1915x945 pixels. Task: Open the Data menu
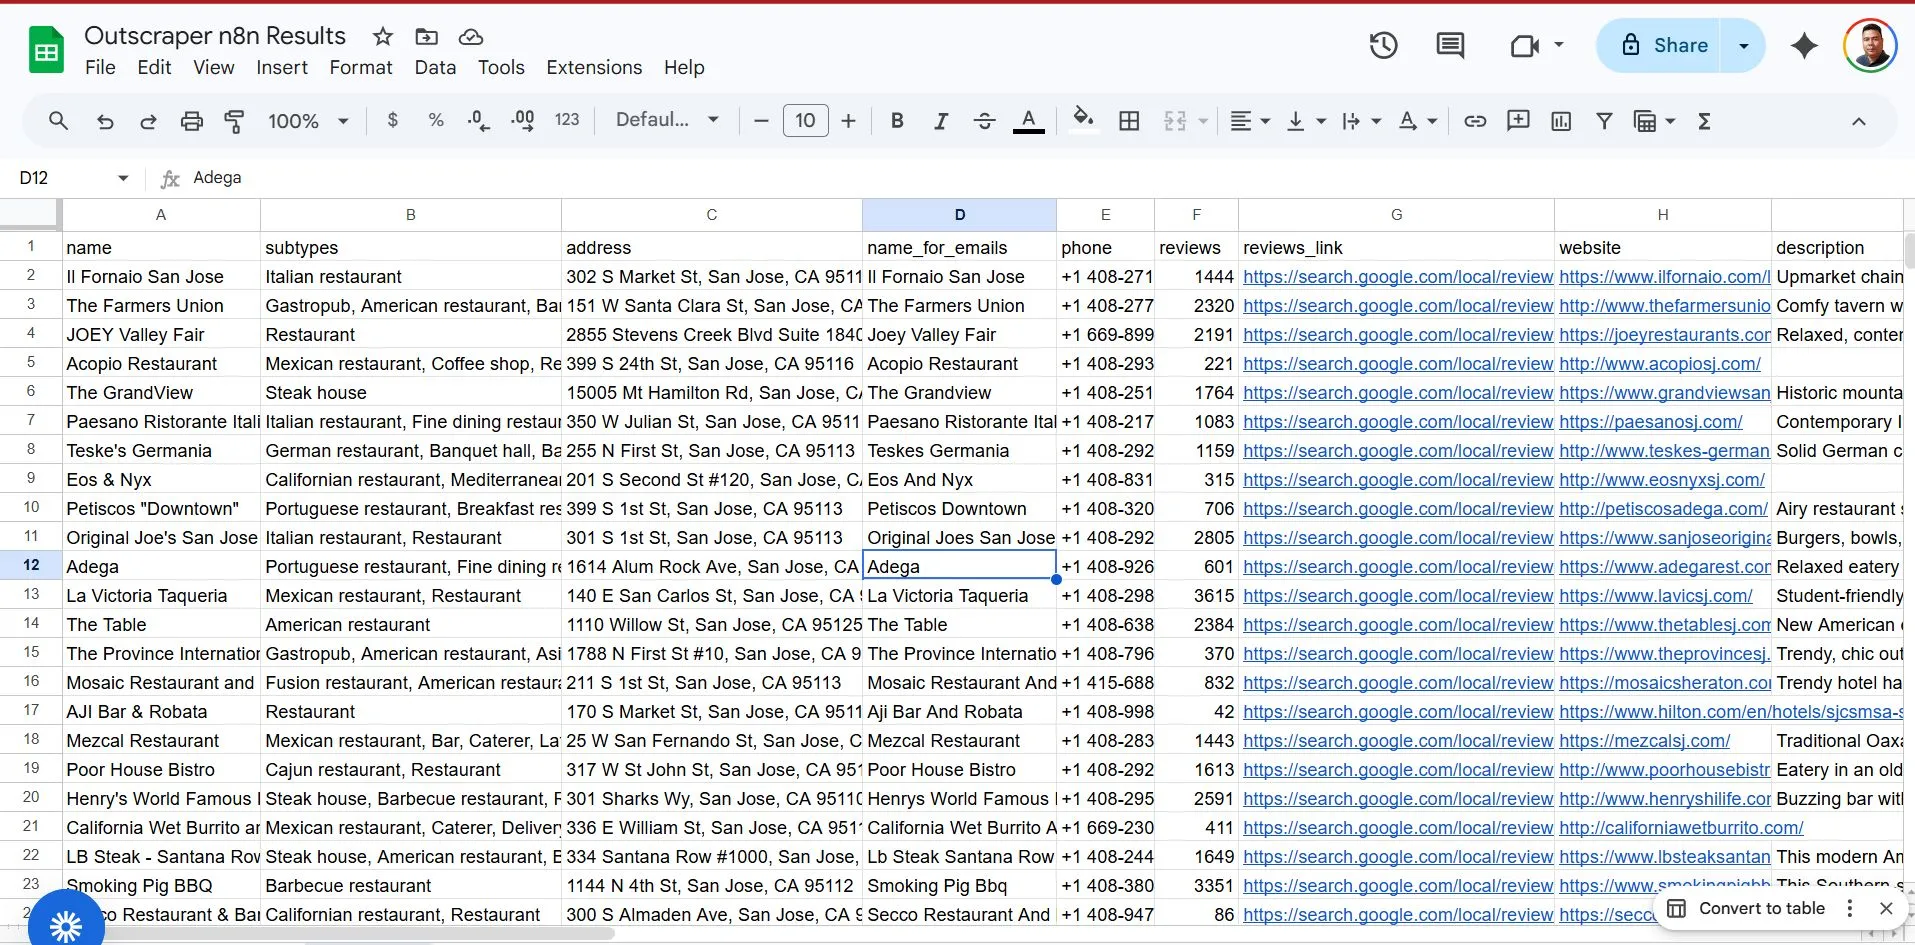[x=435, y=67]
